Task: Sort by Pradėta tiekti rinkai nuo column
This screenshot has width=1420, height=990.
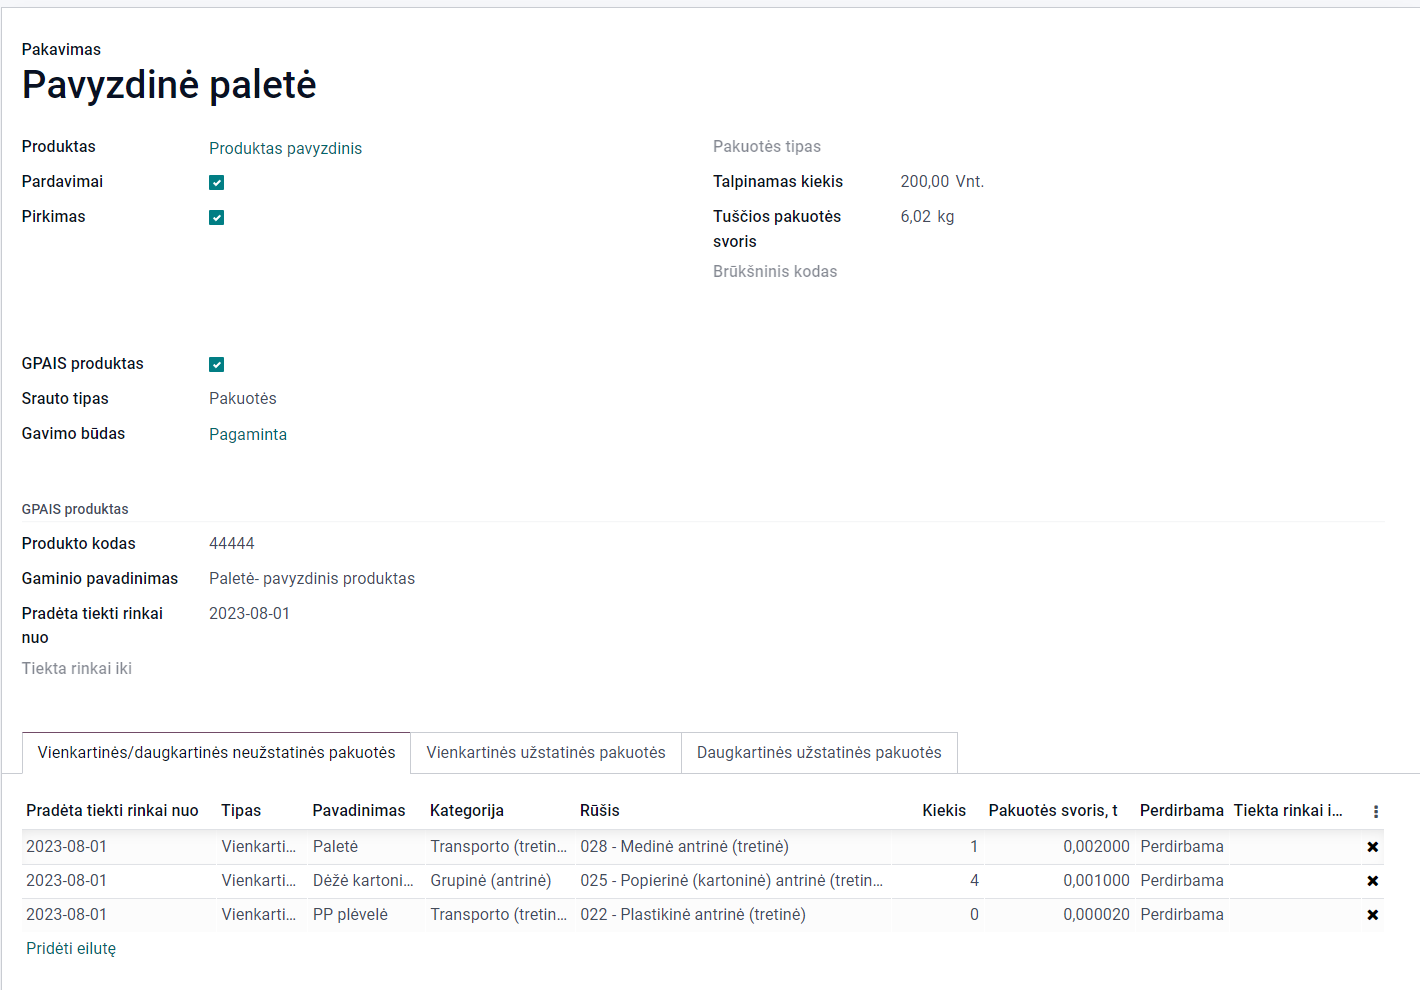Action: point(112,810)
